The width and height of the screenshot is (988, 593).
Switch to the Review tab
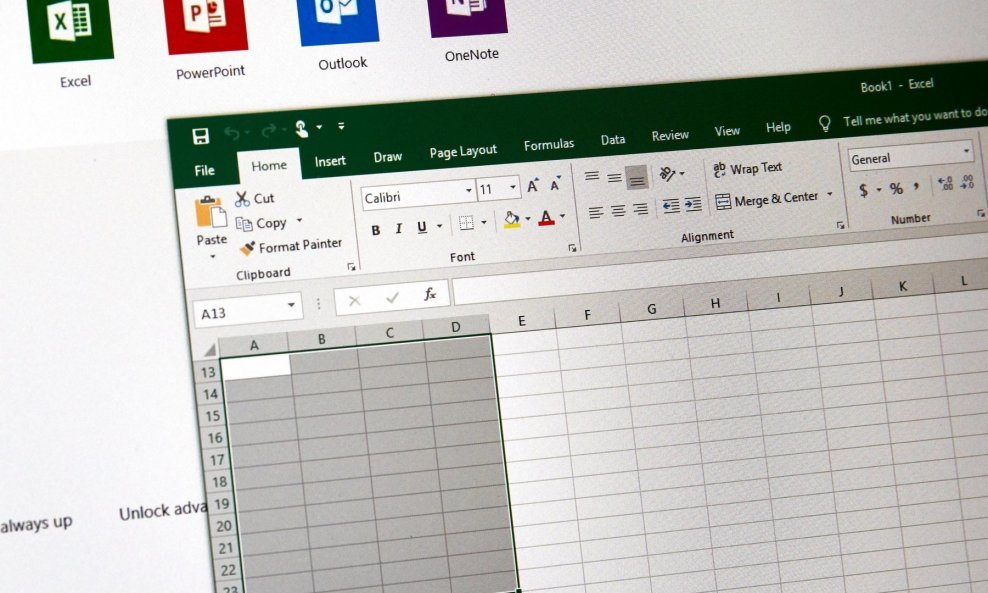pyautogui.click(x=670, y=135)
